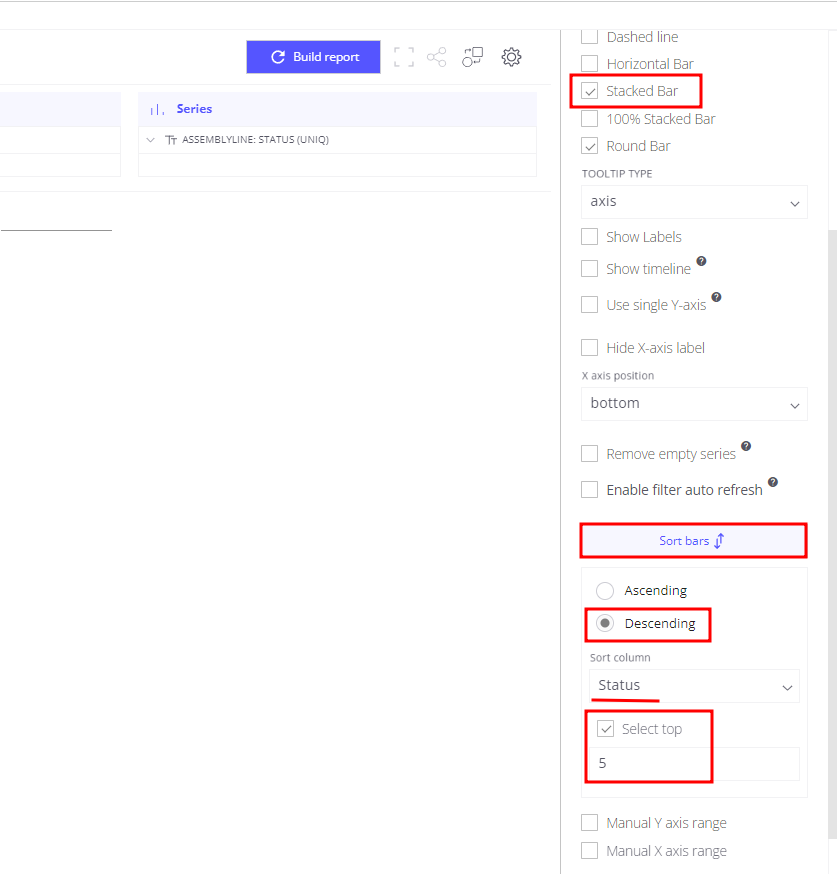Click the Build report button
The width and height of the screenshot is (837, 874).
314,57
